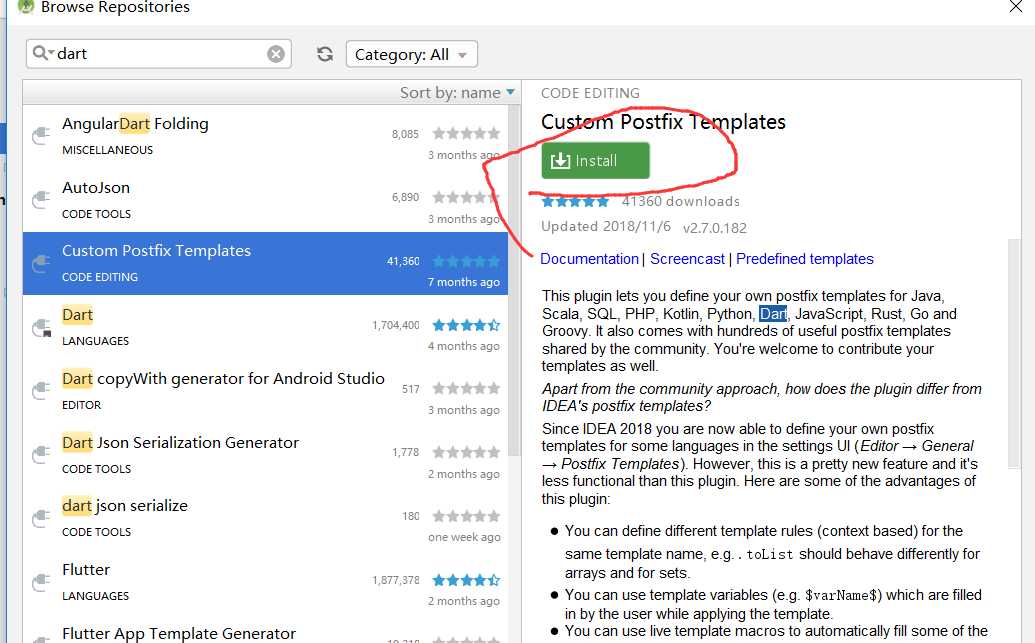Viewport: 1035px width, 643px height.
Task: Select AngularDart Folding plugin row
Action: [x=265, y=137]
